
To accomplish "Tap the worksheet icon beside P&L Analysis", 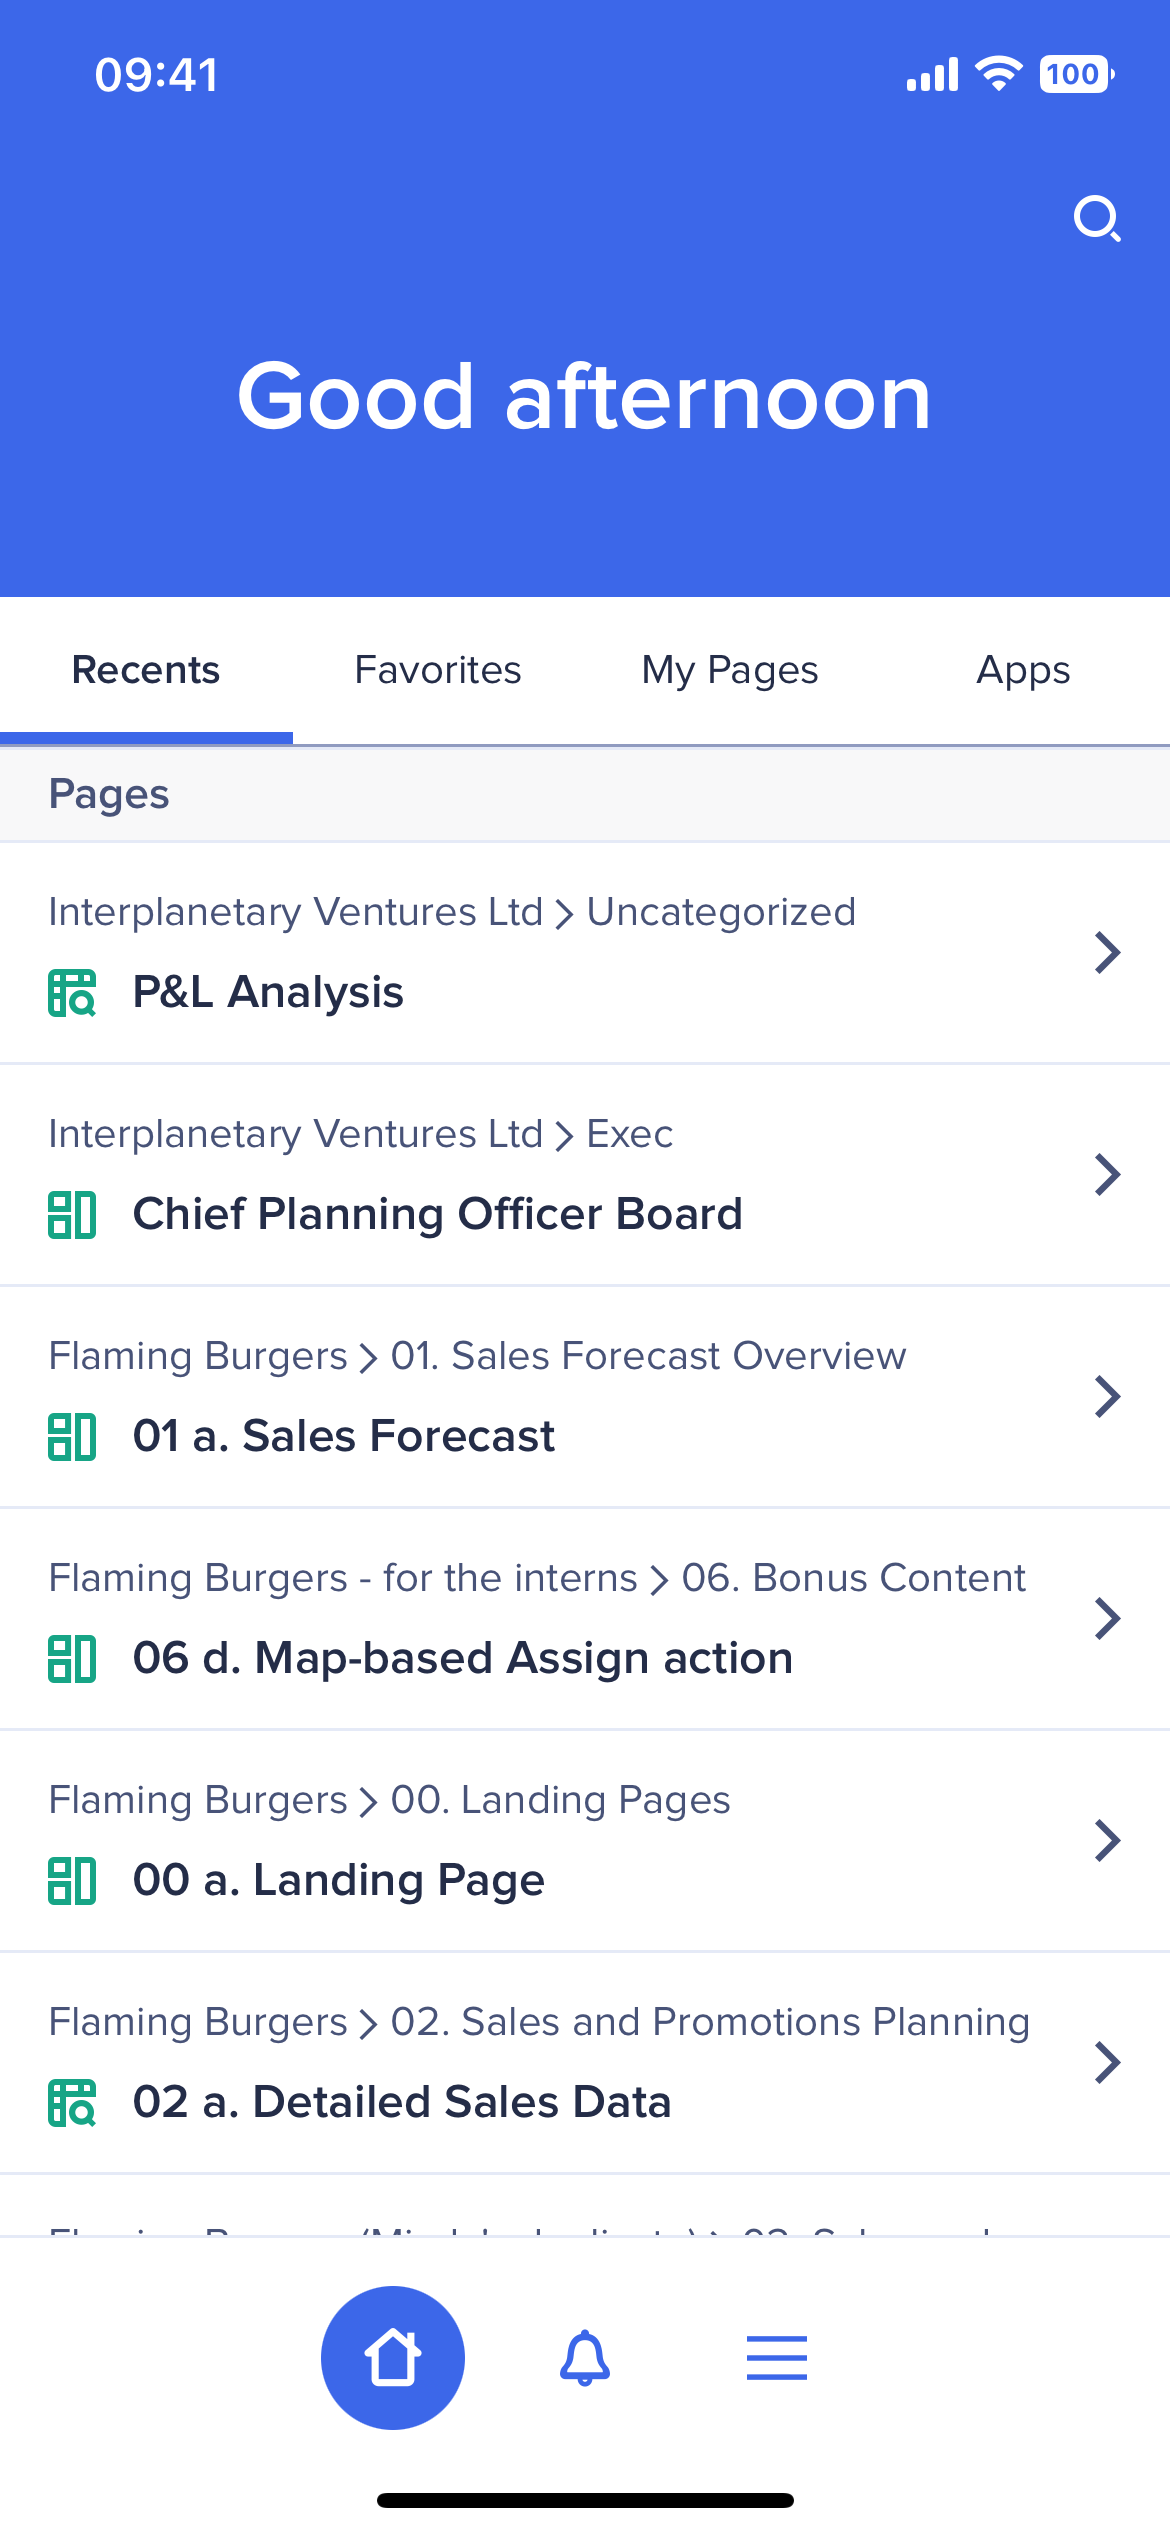I will [72, 992].
